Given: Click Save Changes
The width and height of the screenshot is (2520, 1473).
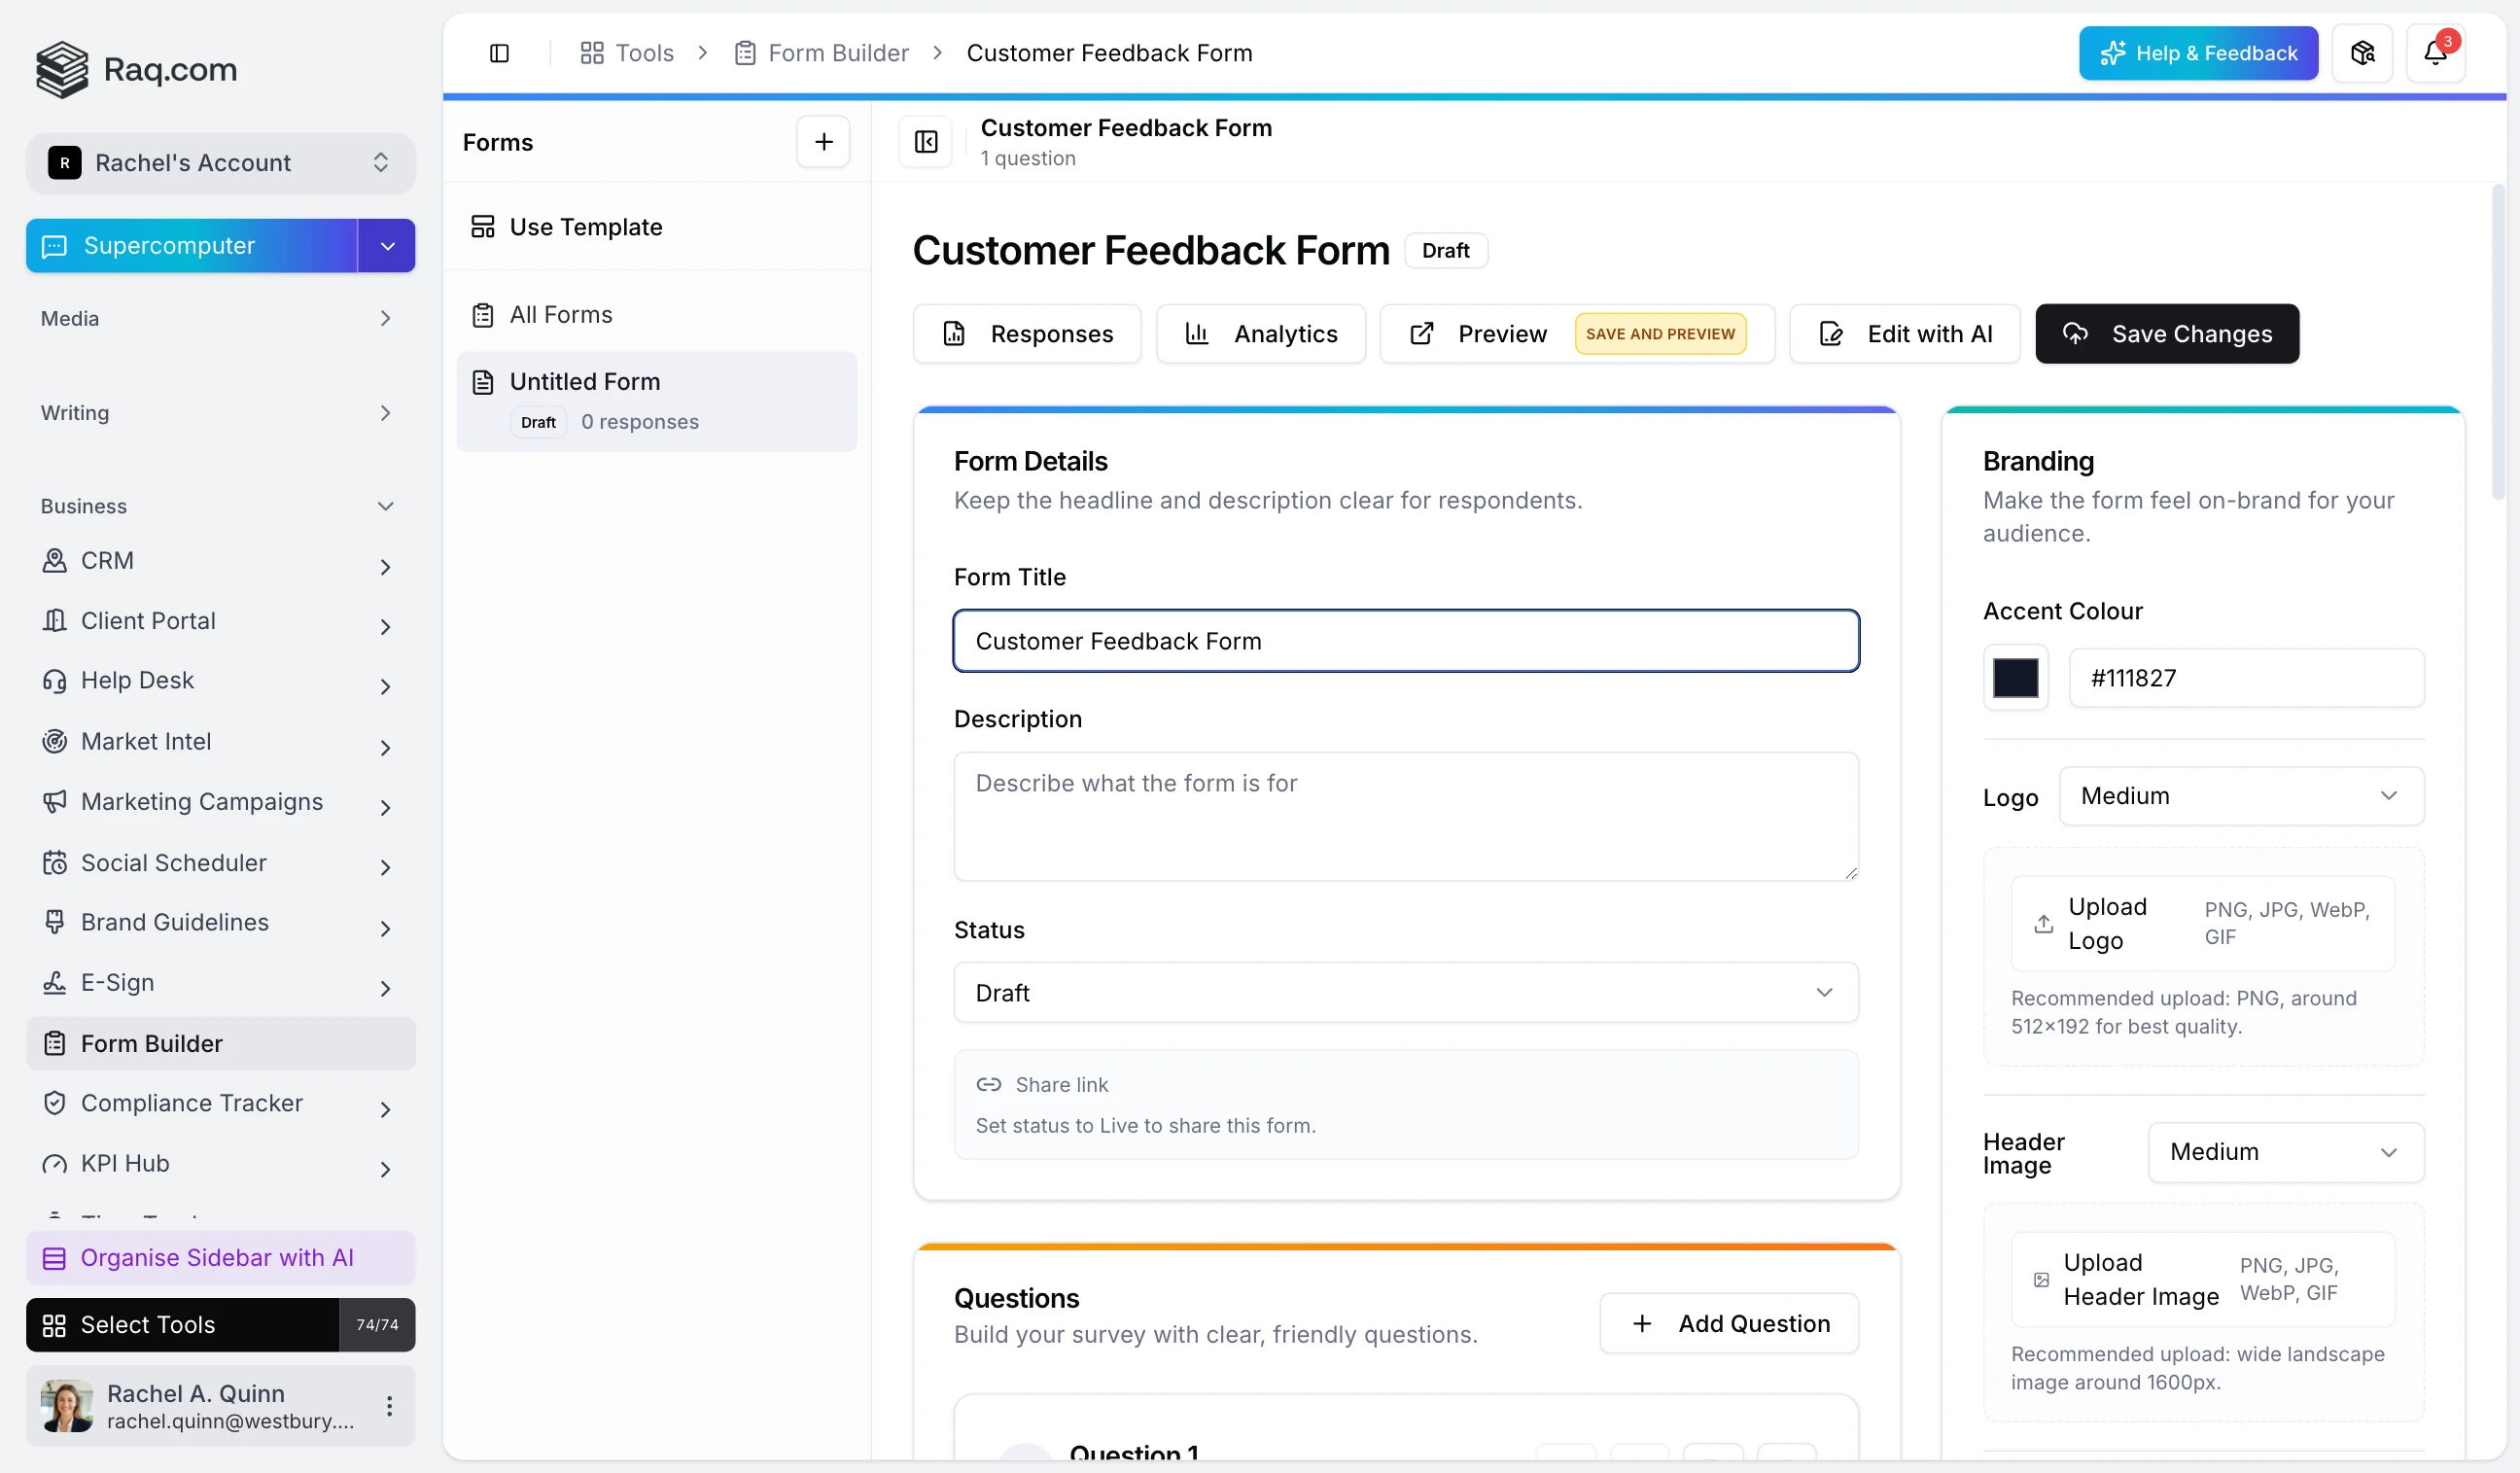Looking at the screenshot, I should click(2167, 334).
